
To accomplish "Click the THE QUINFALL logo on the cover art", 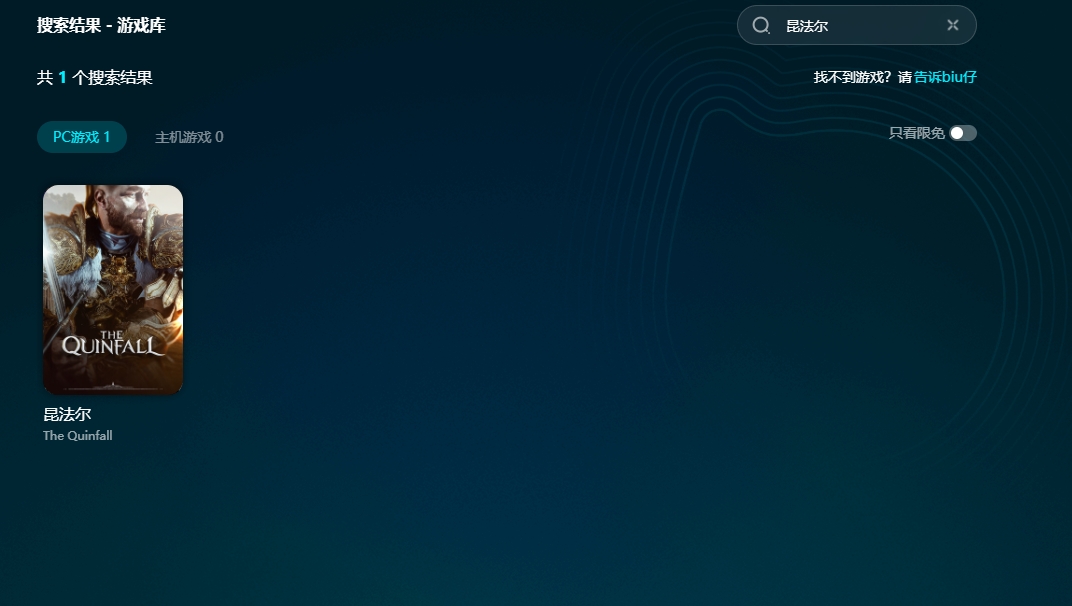I will (x=112, y=343).
